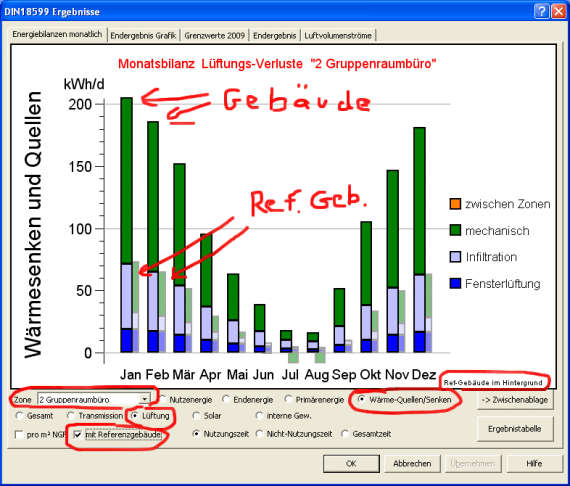The image size is (570, 486).
Task: Open the Grenzwerte 2009 tab
Action: click(x=214, y=36)
